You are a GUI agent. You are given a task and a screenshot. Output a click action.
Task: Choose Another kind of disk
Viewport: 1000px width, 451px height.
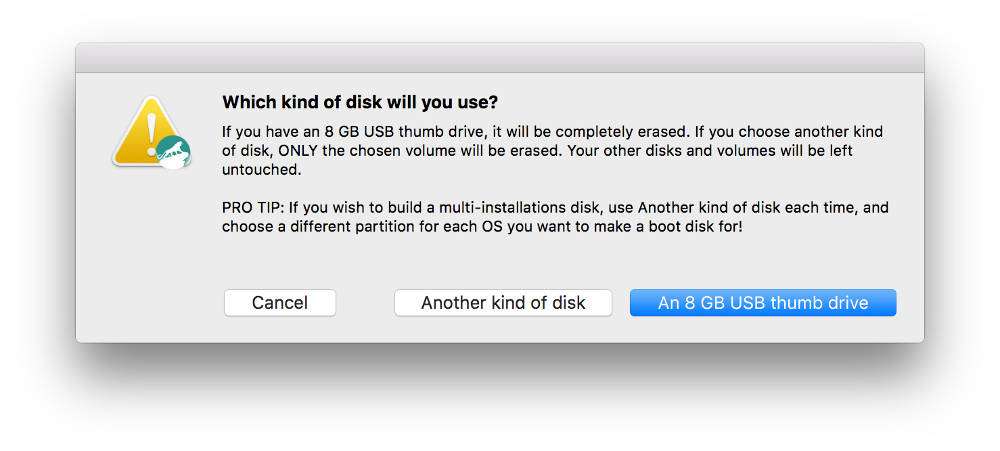tap(503, 303)
